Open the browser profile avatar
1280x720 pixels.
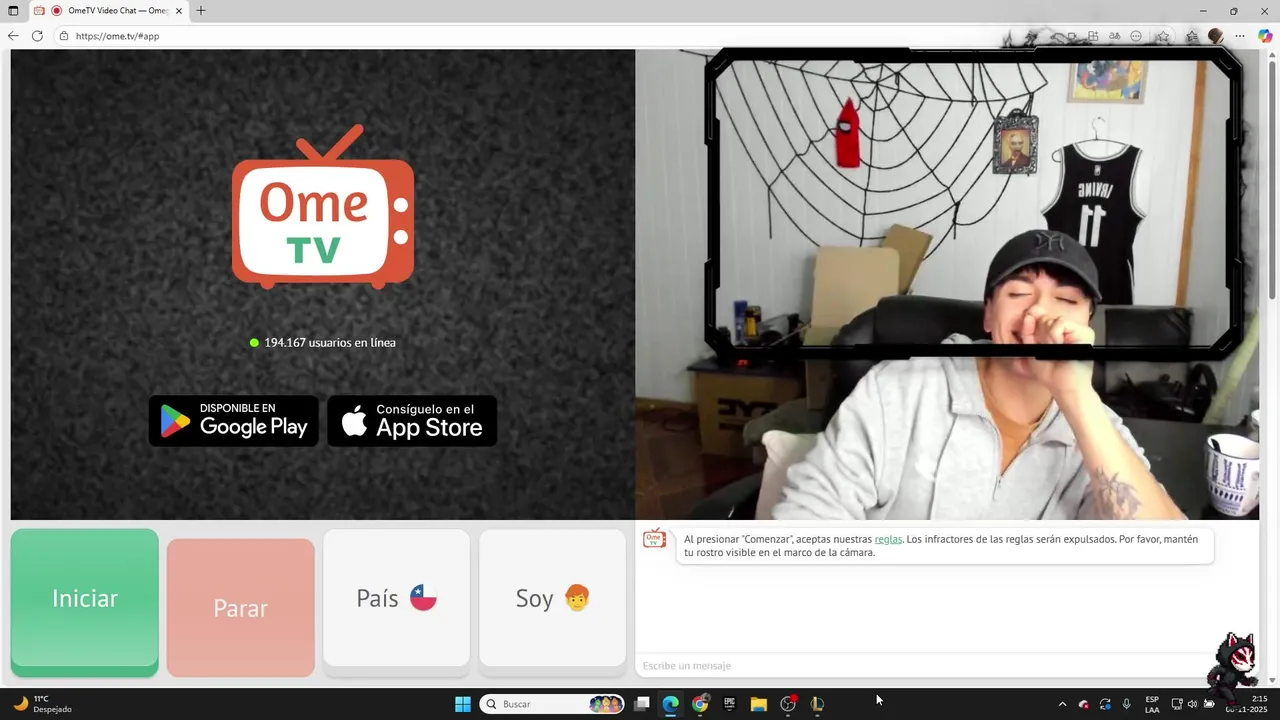[x=1216, y=36]
